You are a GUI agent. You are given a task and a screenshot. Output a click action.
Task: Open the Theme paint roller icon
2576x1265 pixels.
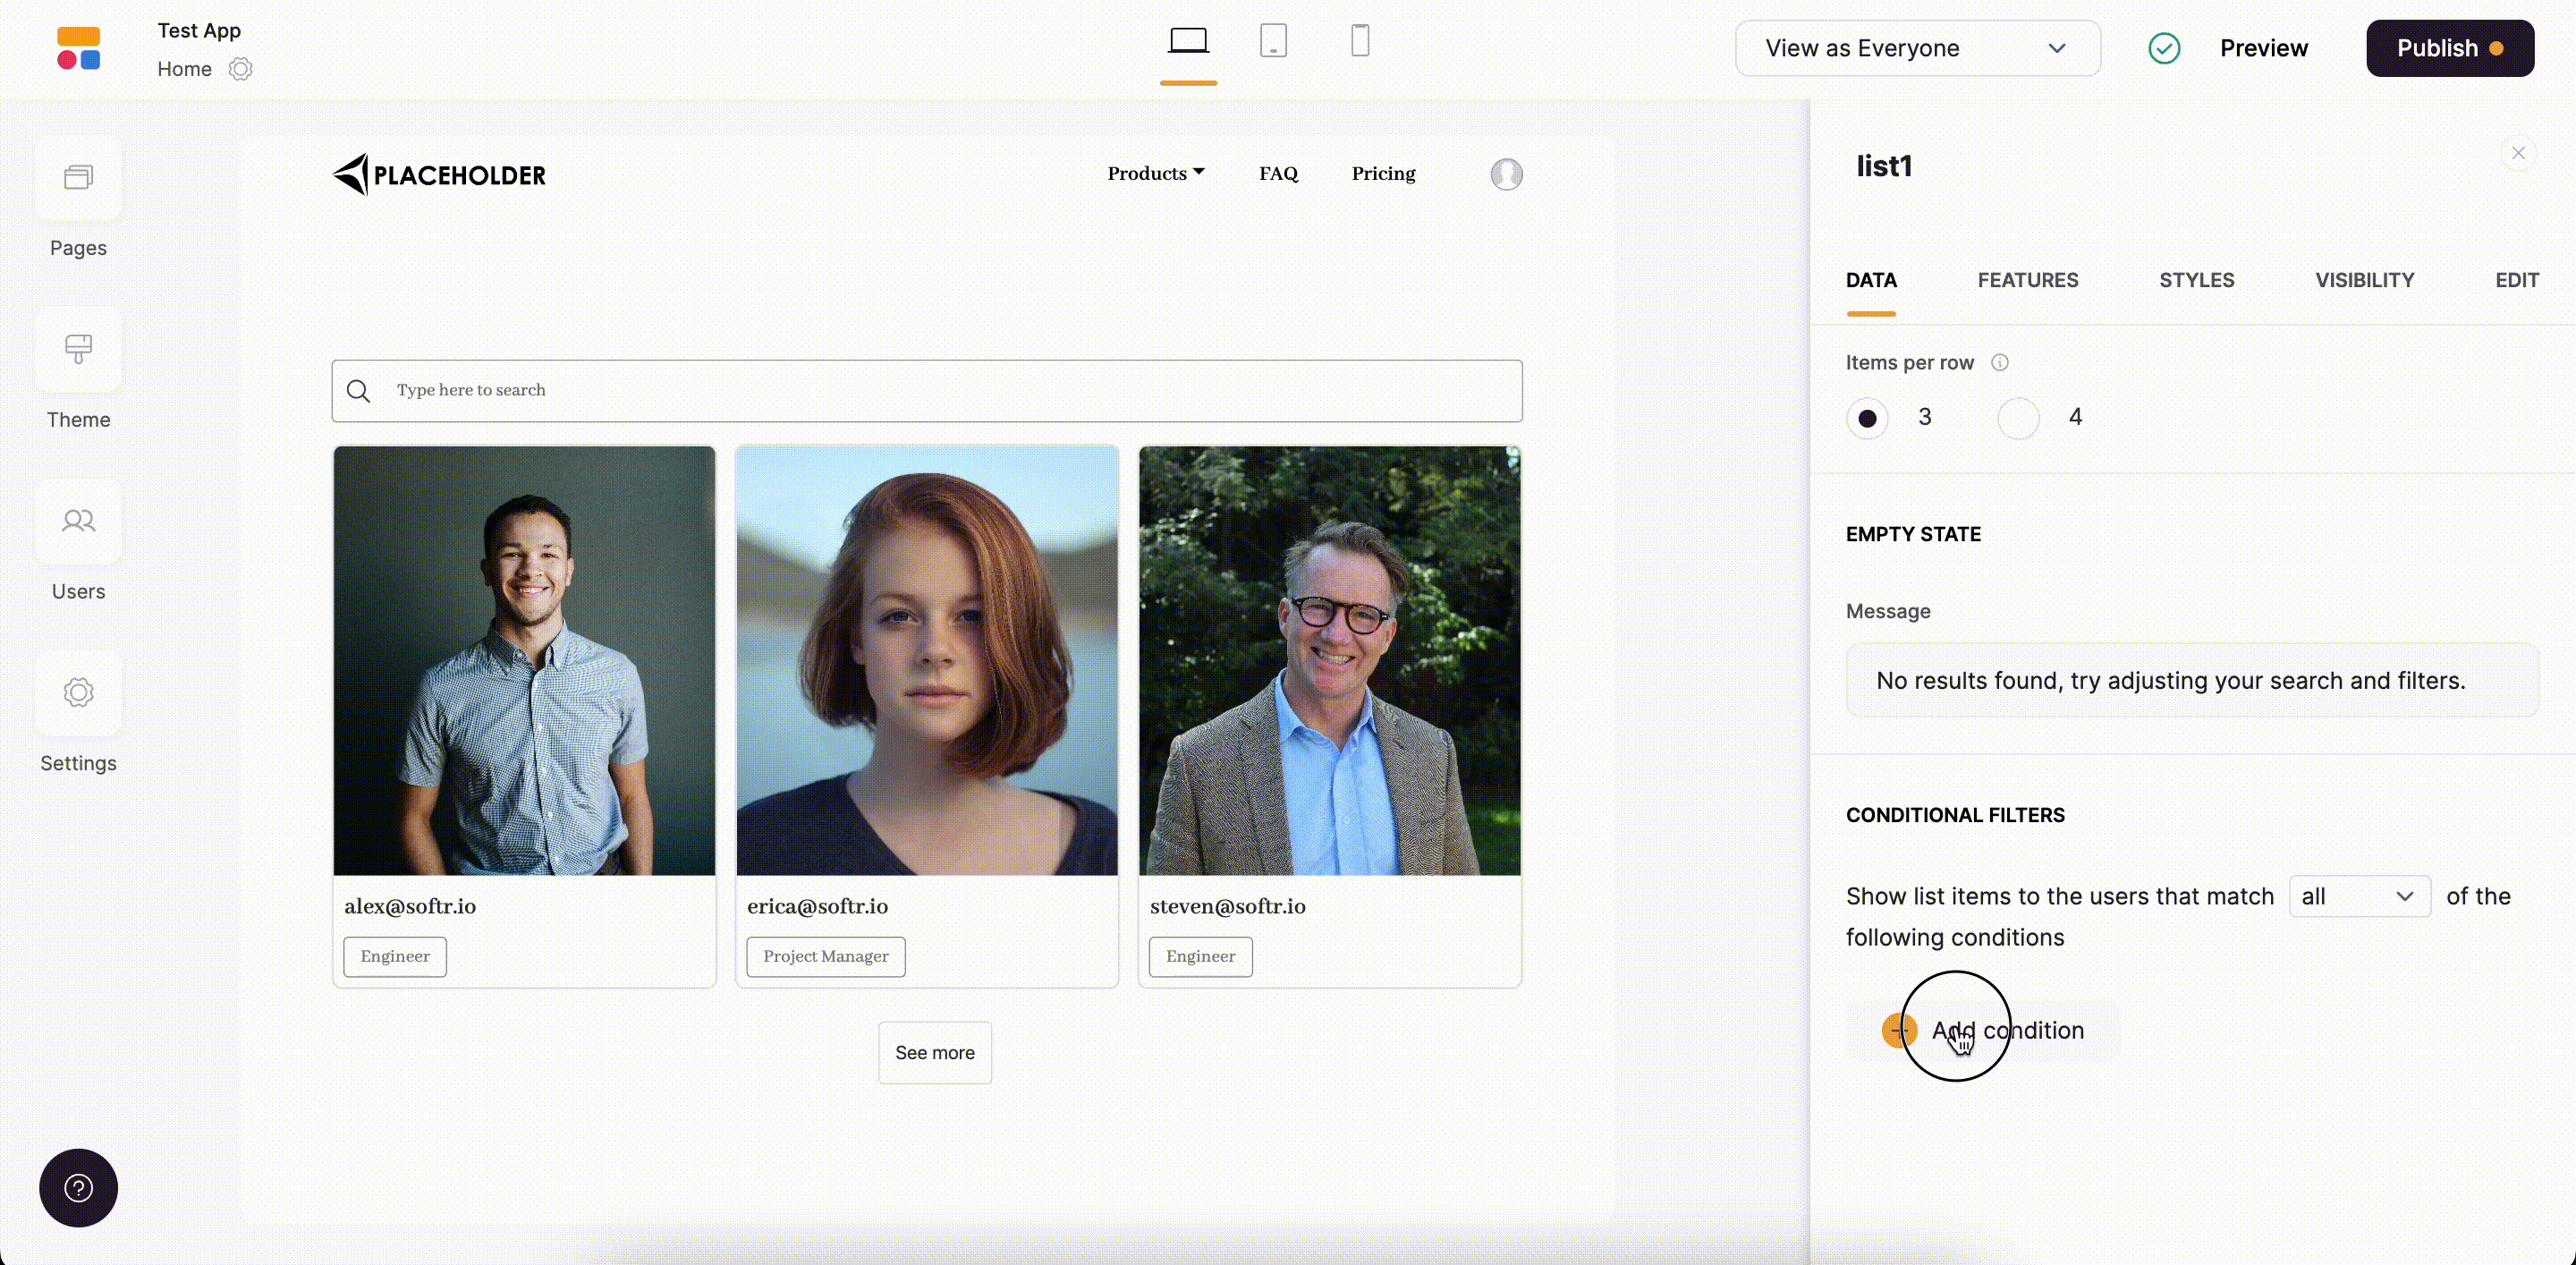point(78,349)
